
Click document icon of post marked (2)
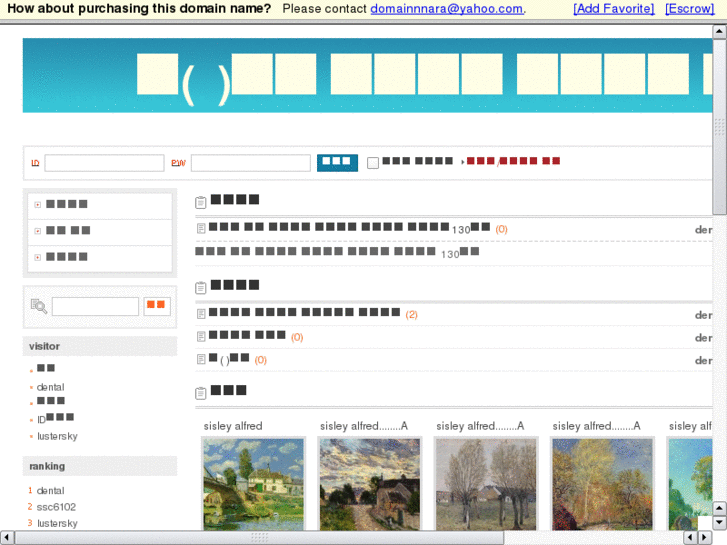point(201,314)
